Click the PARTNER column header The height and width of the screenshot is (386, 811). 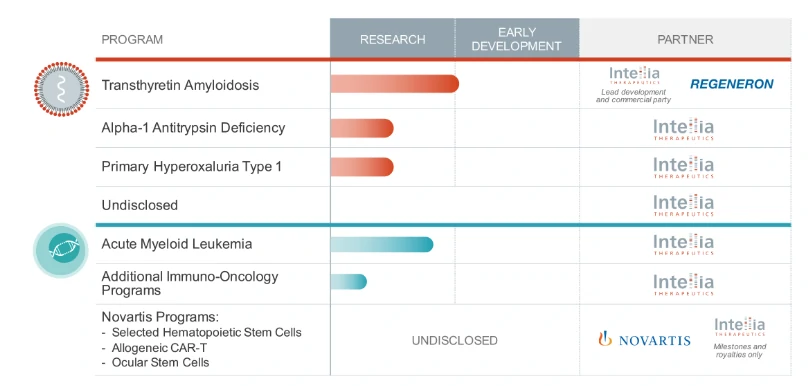point(685,39)
